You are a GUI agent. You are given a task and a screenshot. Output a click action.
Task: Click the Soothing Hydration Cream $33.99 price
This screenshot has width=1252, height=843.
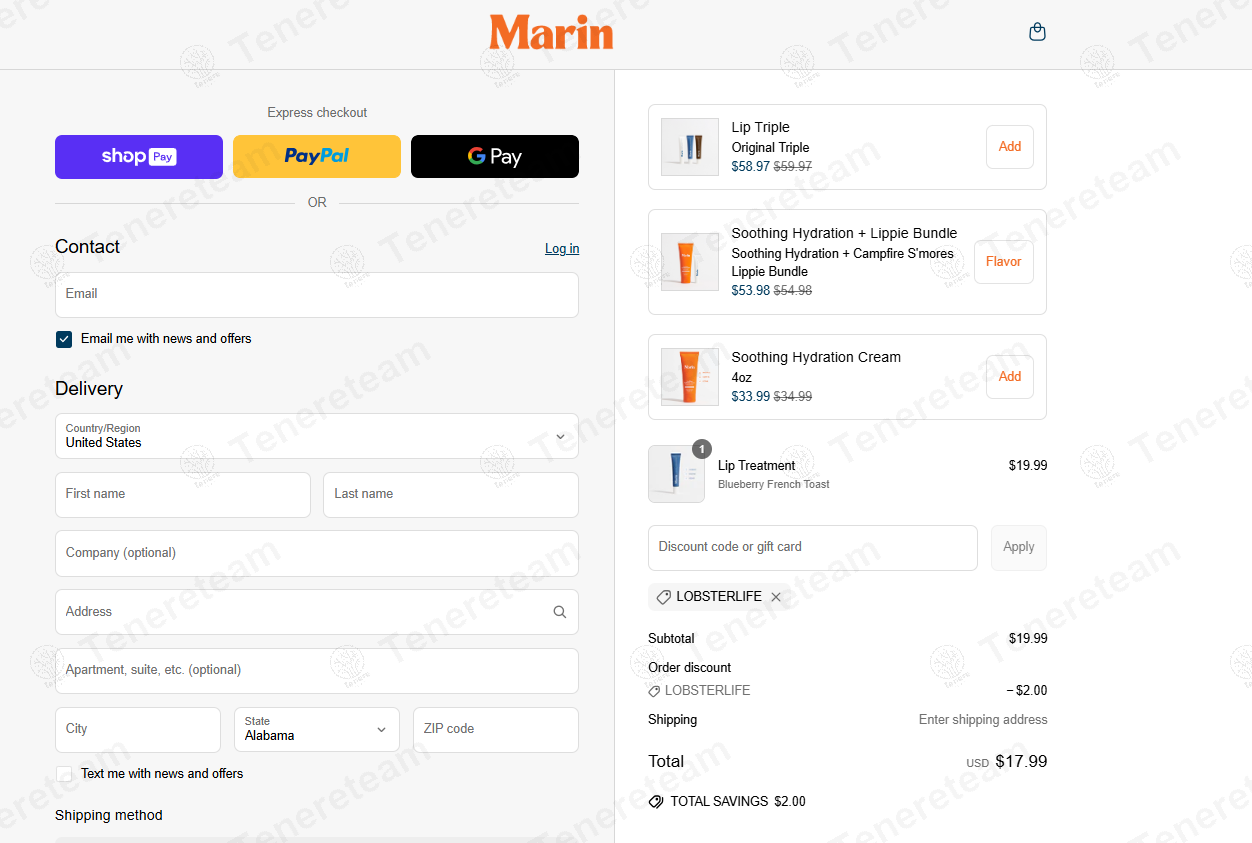751,397
